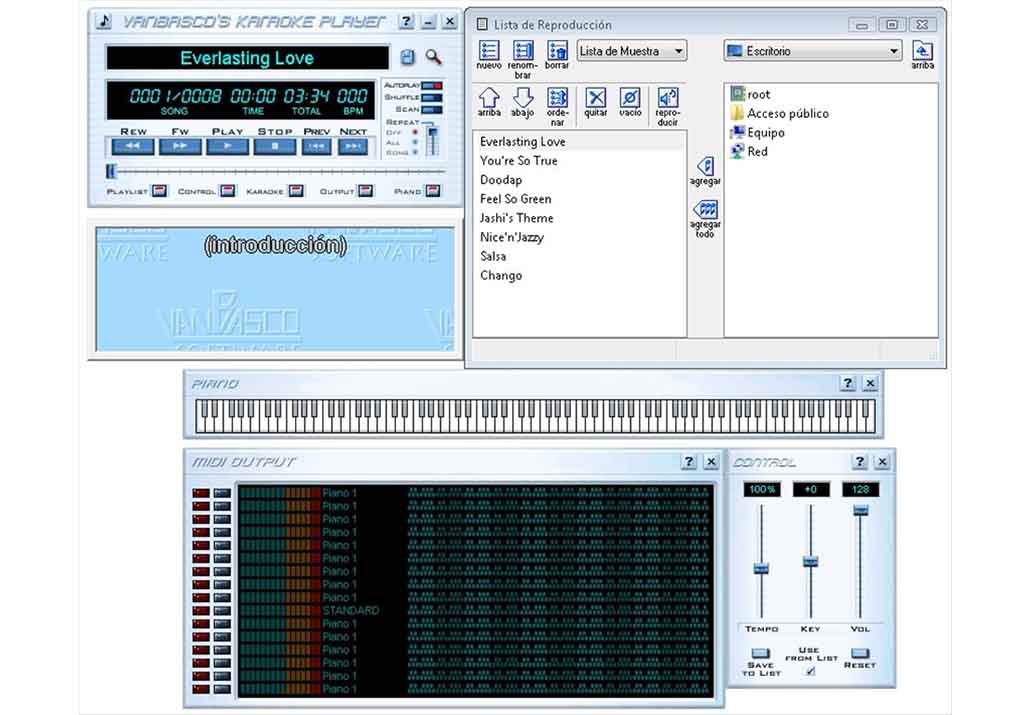This screenshot has width=1024, height=715.
Task: Select You're So True in playlist
Action: 579,161
